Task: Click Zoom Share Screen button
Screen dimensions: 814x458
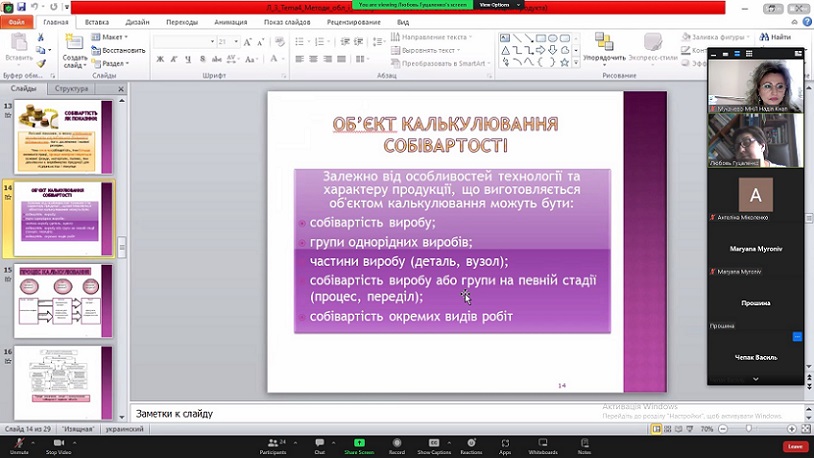Action: click(359, 446)
